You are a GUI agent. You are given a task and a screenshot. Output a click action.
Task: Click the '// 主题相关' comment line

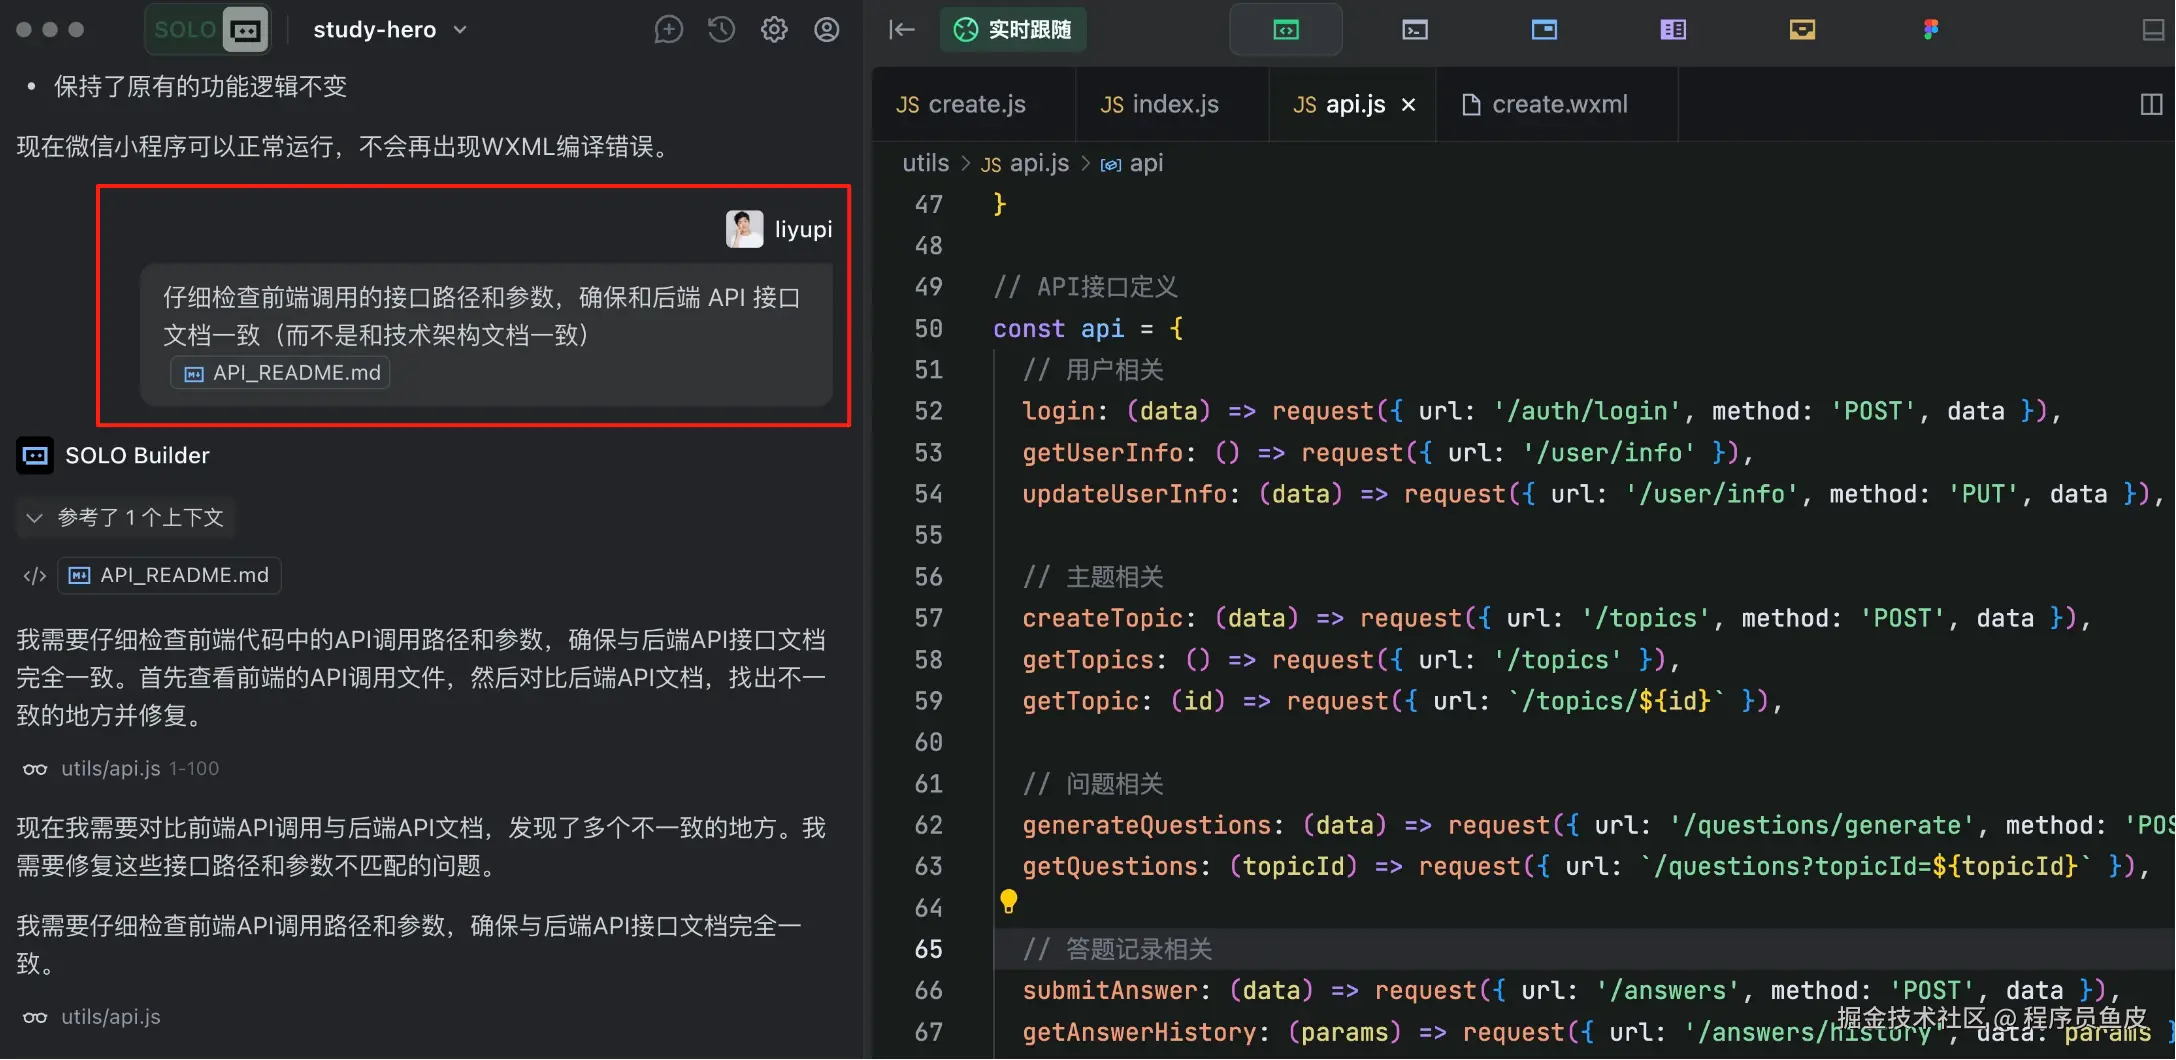click(1093, 577)
